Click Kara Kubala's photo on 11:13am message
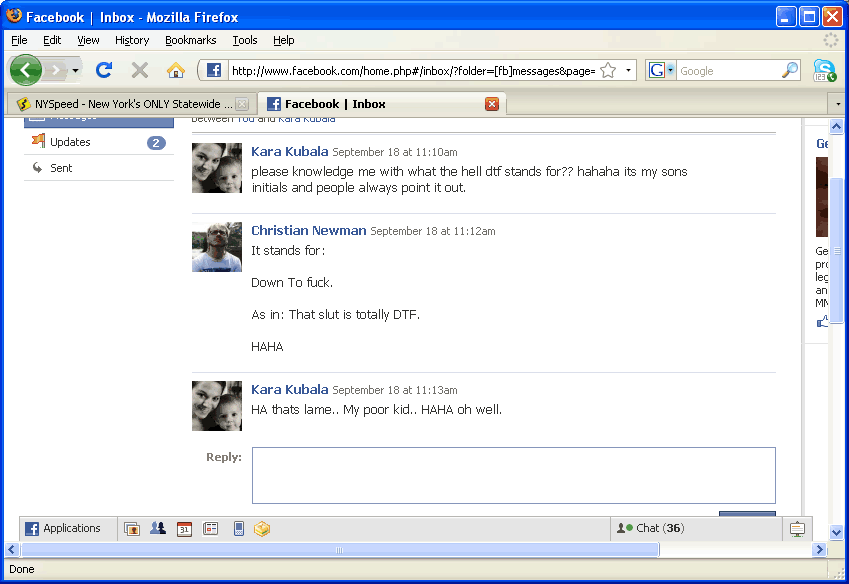The height and width of the screenshot is (584, 849). click(x=217, y=406)
